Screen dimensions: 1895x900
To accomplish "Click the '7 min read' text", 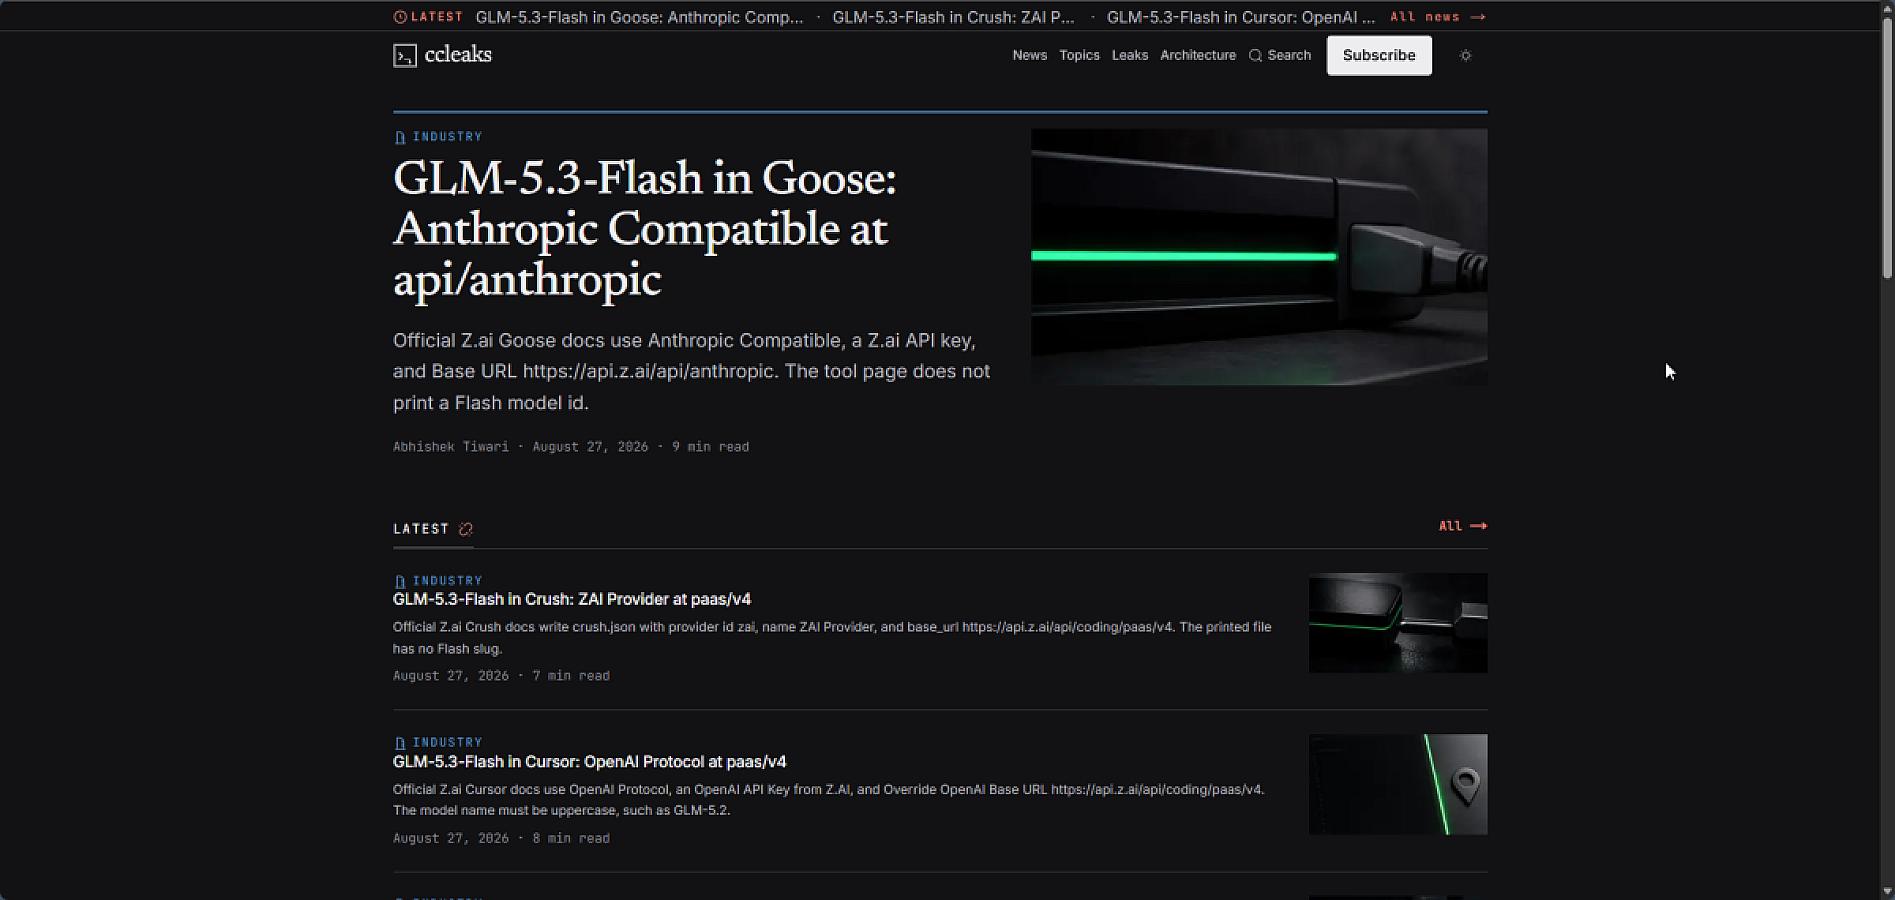I will (571, 676).
